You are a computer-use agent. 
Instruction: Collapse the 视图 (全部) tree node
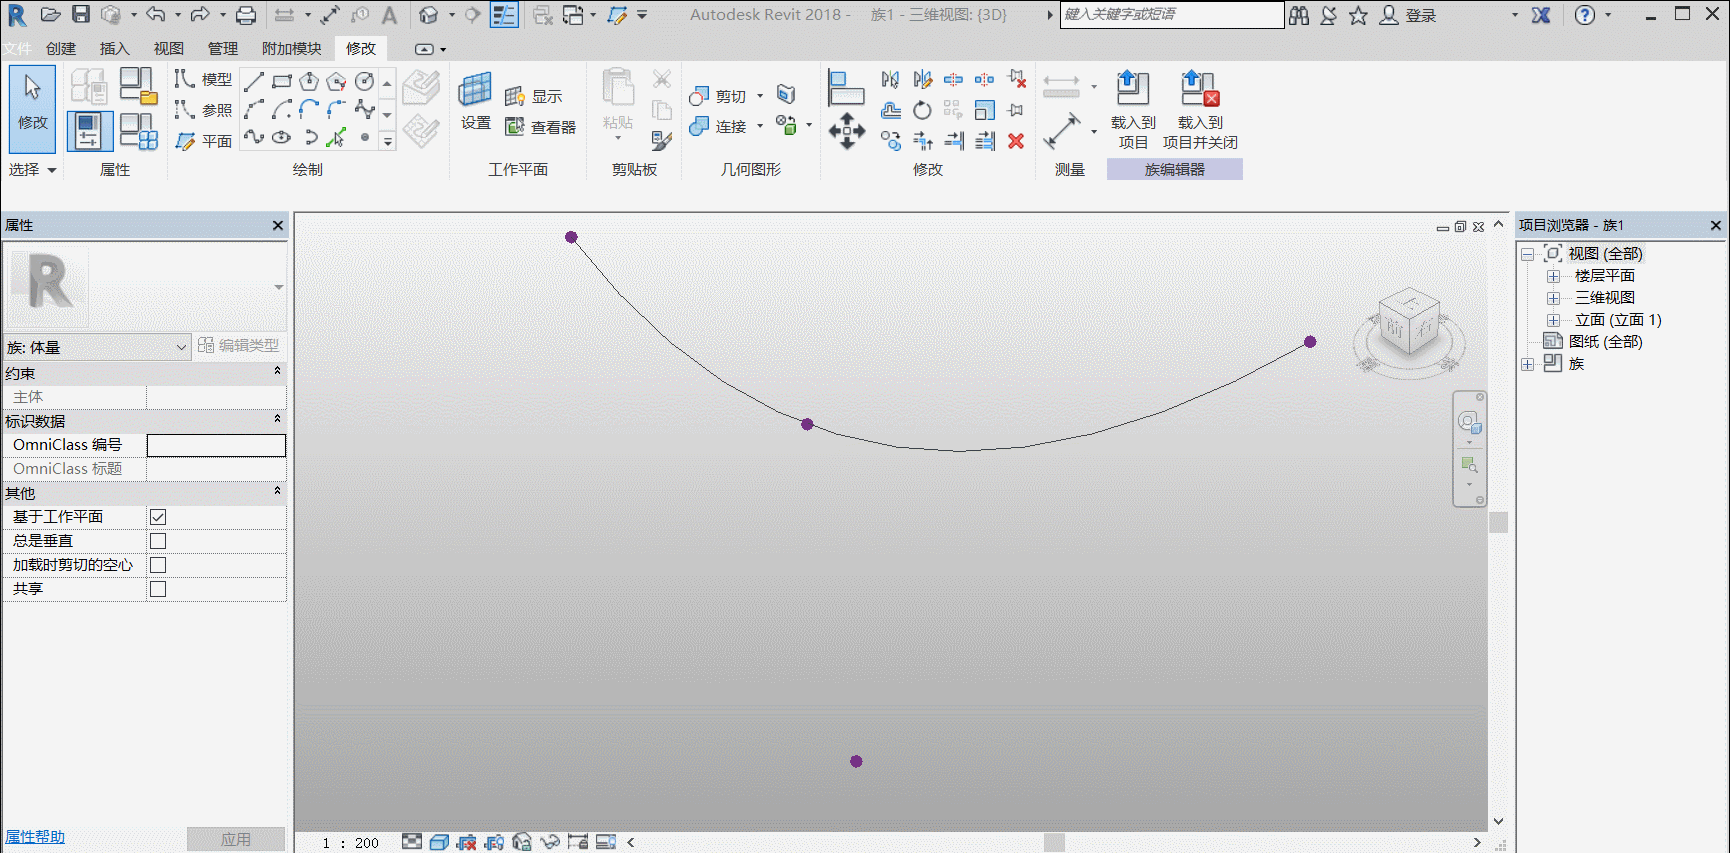tap(1528, 254)
